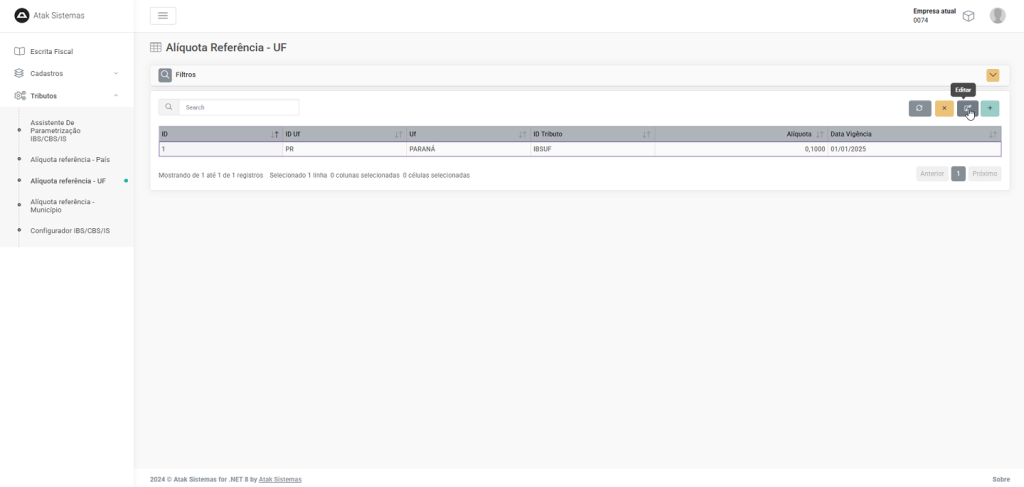The height and width of the screenshot is (487, 1024).
Task: Open Escrita Fiscal in the sidebar
Action: tap(51, 51)
